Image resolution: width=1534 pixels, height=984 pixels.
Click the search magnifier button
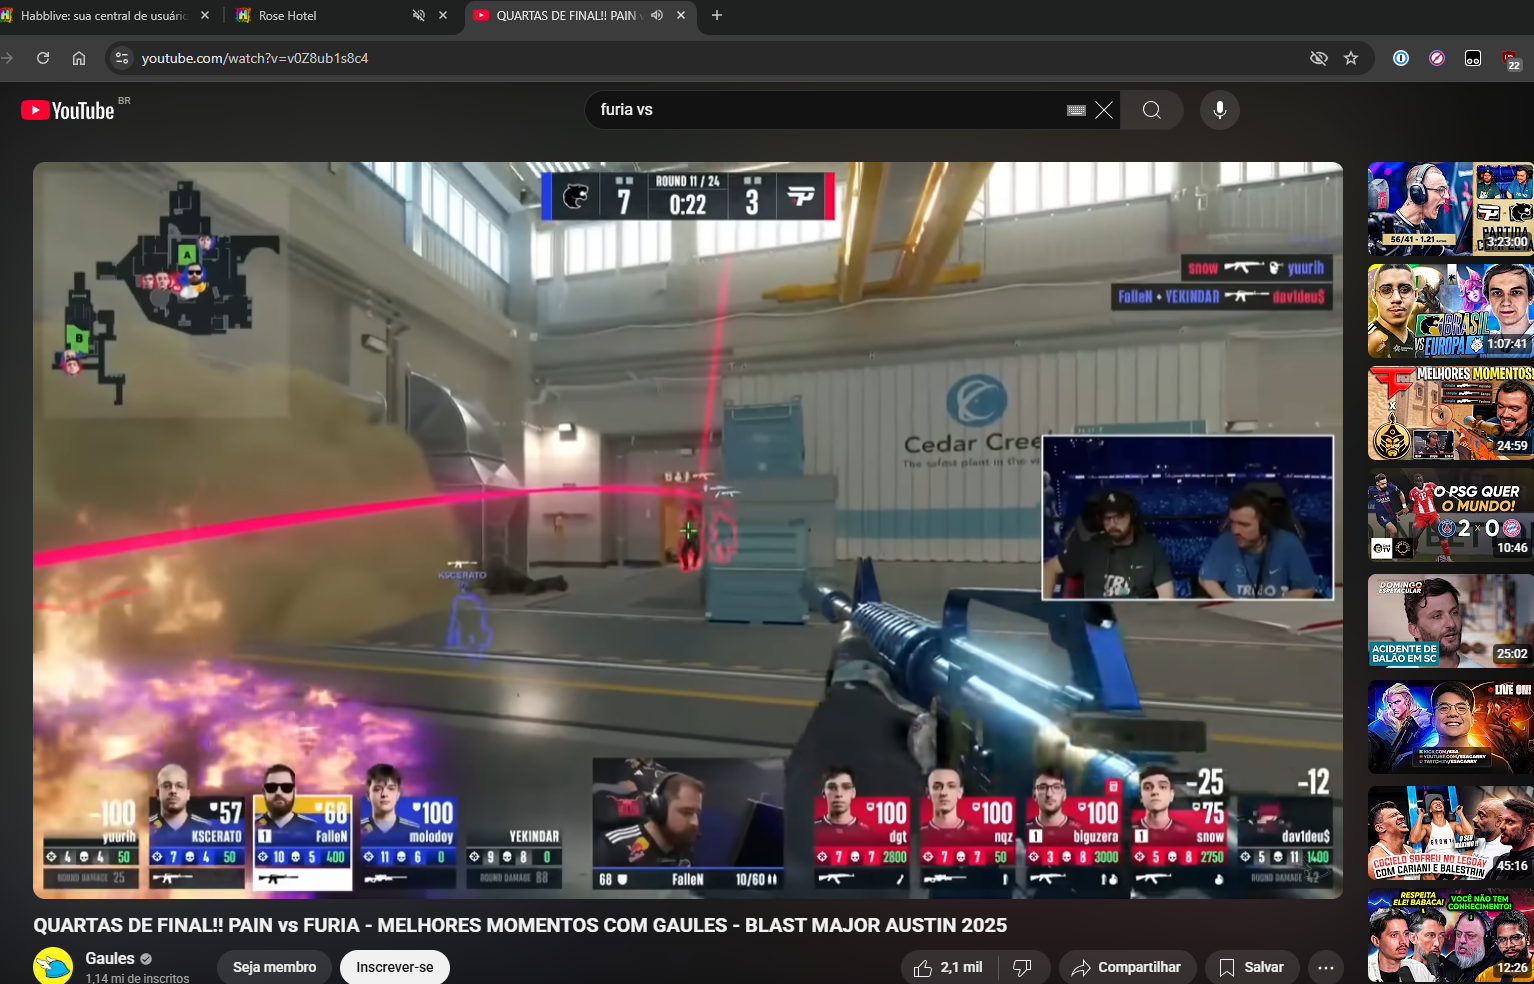[1152, 110]
